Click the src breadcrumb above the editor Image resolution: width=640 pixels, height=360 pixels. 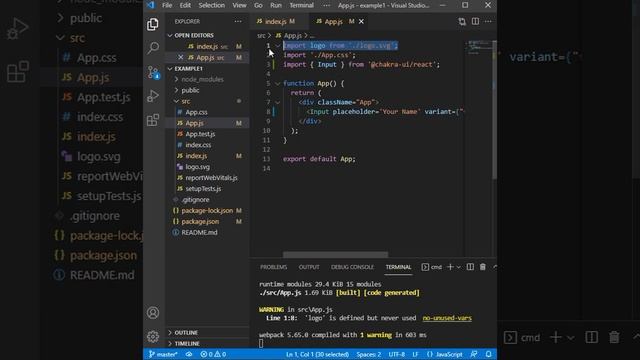[x=261, y=36]
